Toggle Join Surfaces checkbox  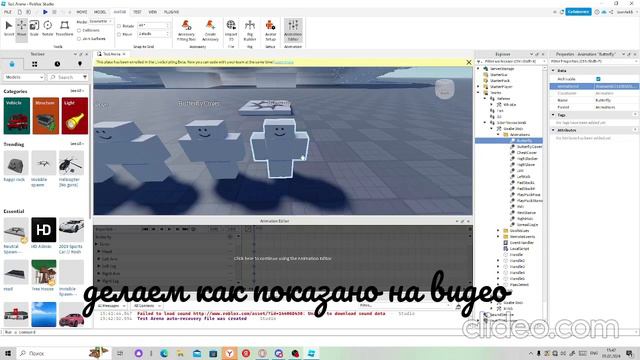pos(79,39)
